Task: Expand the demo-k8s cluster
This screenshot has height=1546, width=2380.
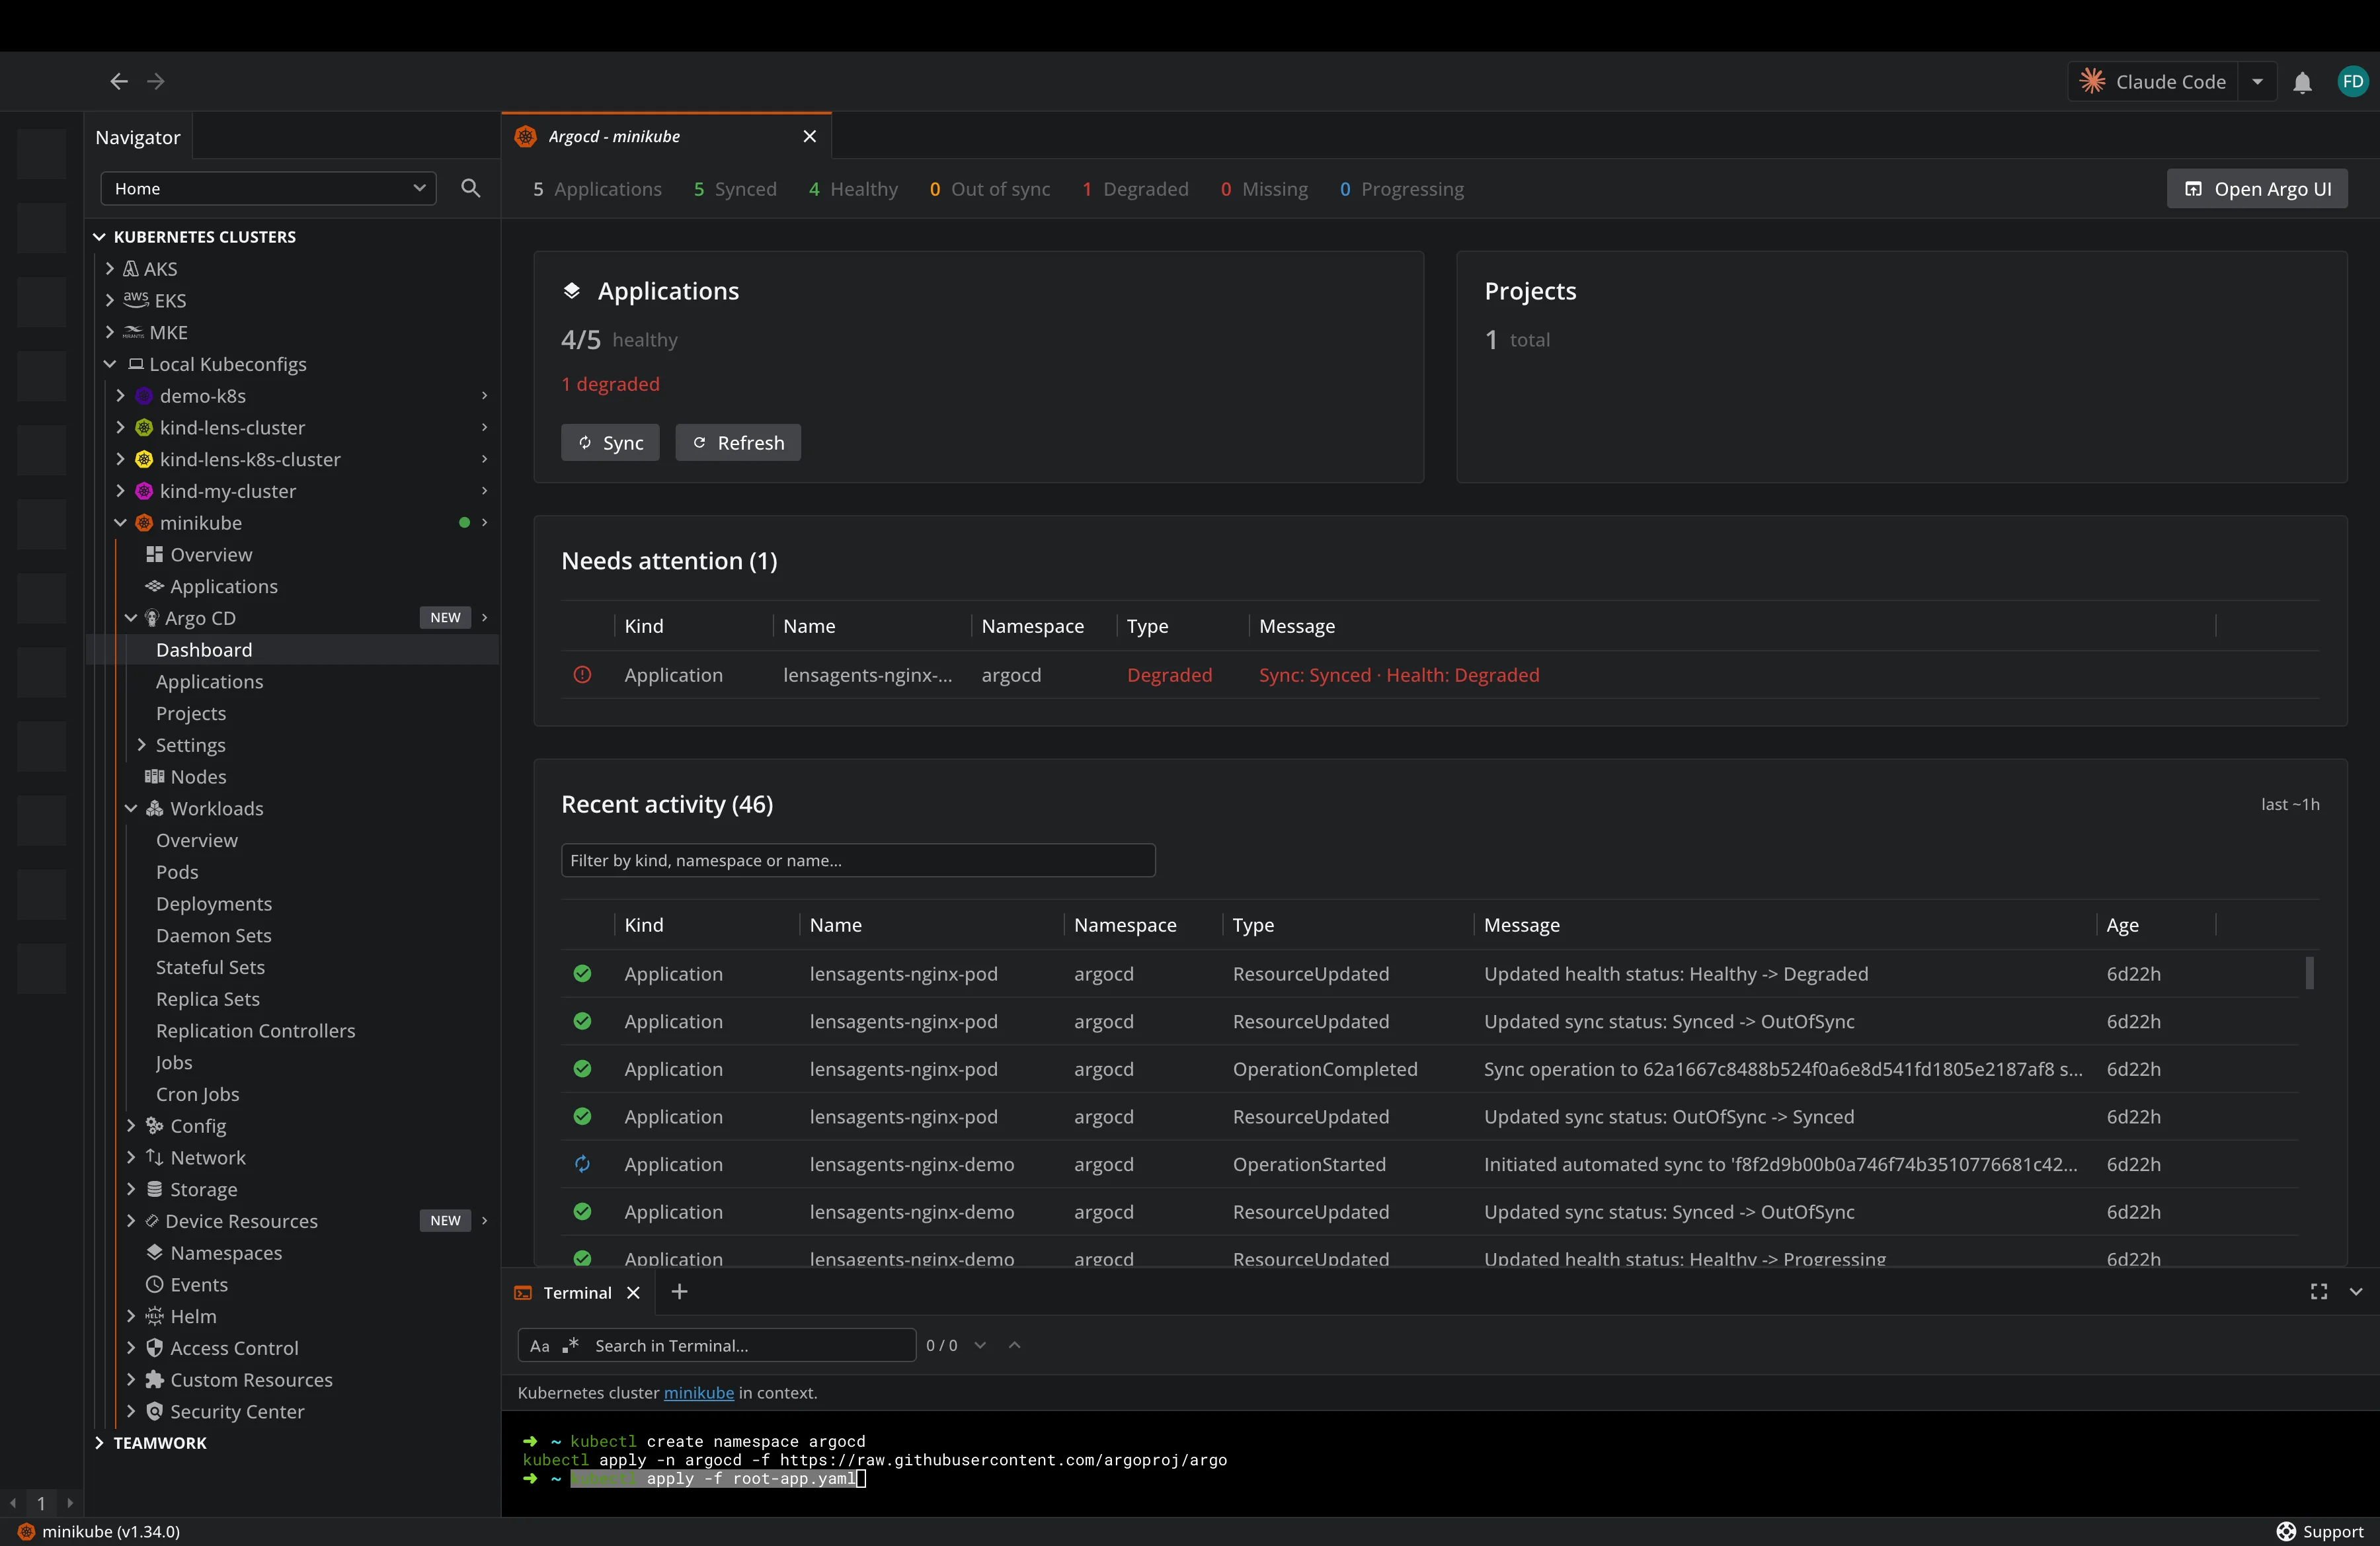Action: point(120,395)
